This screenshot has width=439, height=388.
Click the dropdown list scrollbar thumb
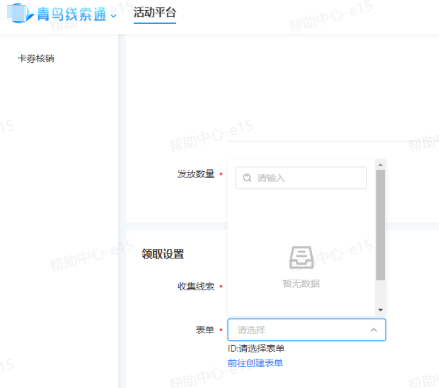pyautogui.click(x=380, y=225)
